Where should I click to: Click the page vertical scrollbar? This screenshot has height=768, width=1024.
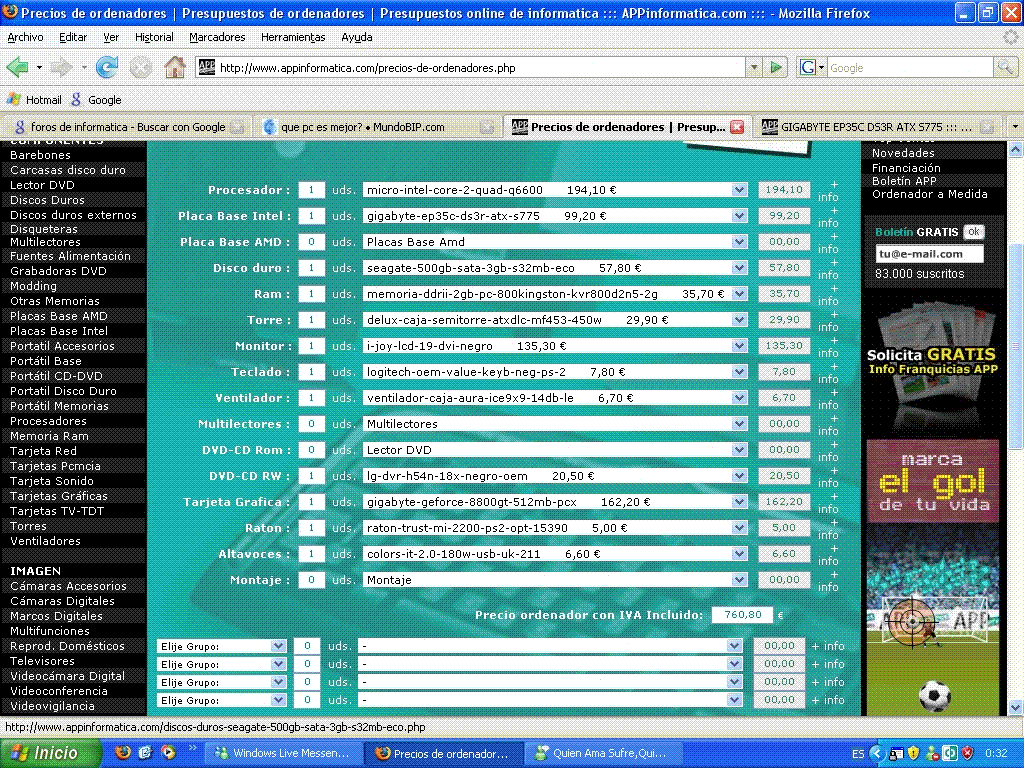point(1015,346)
